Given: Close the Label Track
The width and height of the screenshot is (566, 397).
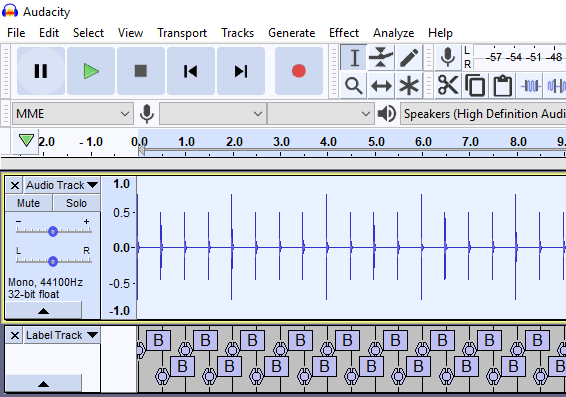Looking at the screenshot, I should pyautogui.click(x=15, y=335).
